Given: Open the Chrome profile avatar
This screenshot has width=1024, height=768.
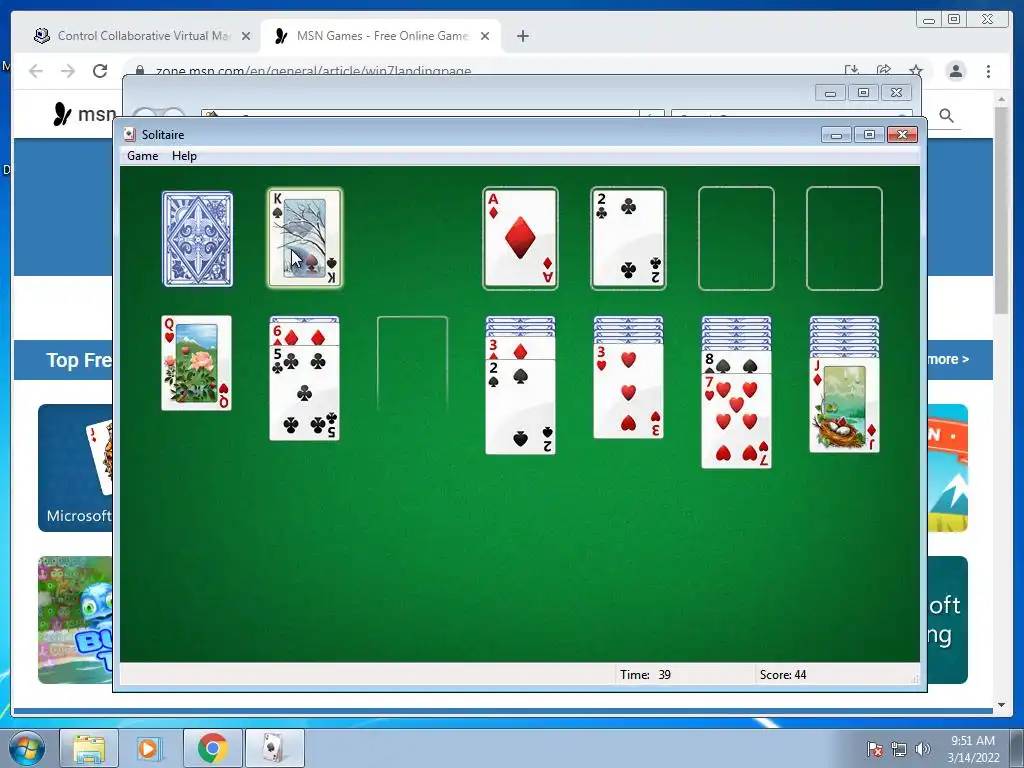Looking at the screenshot, I should click(956, 71).
